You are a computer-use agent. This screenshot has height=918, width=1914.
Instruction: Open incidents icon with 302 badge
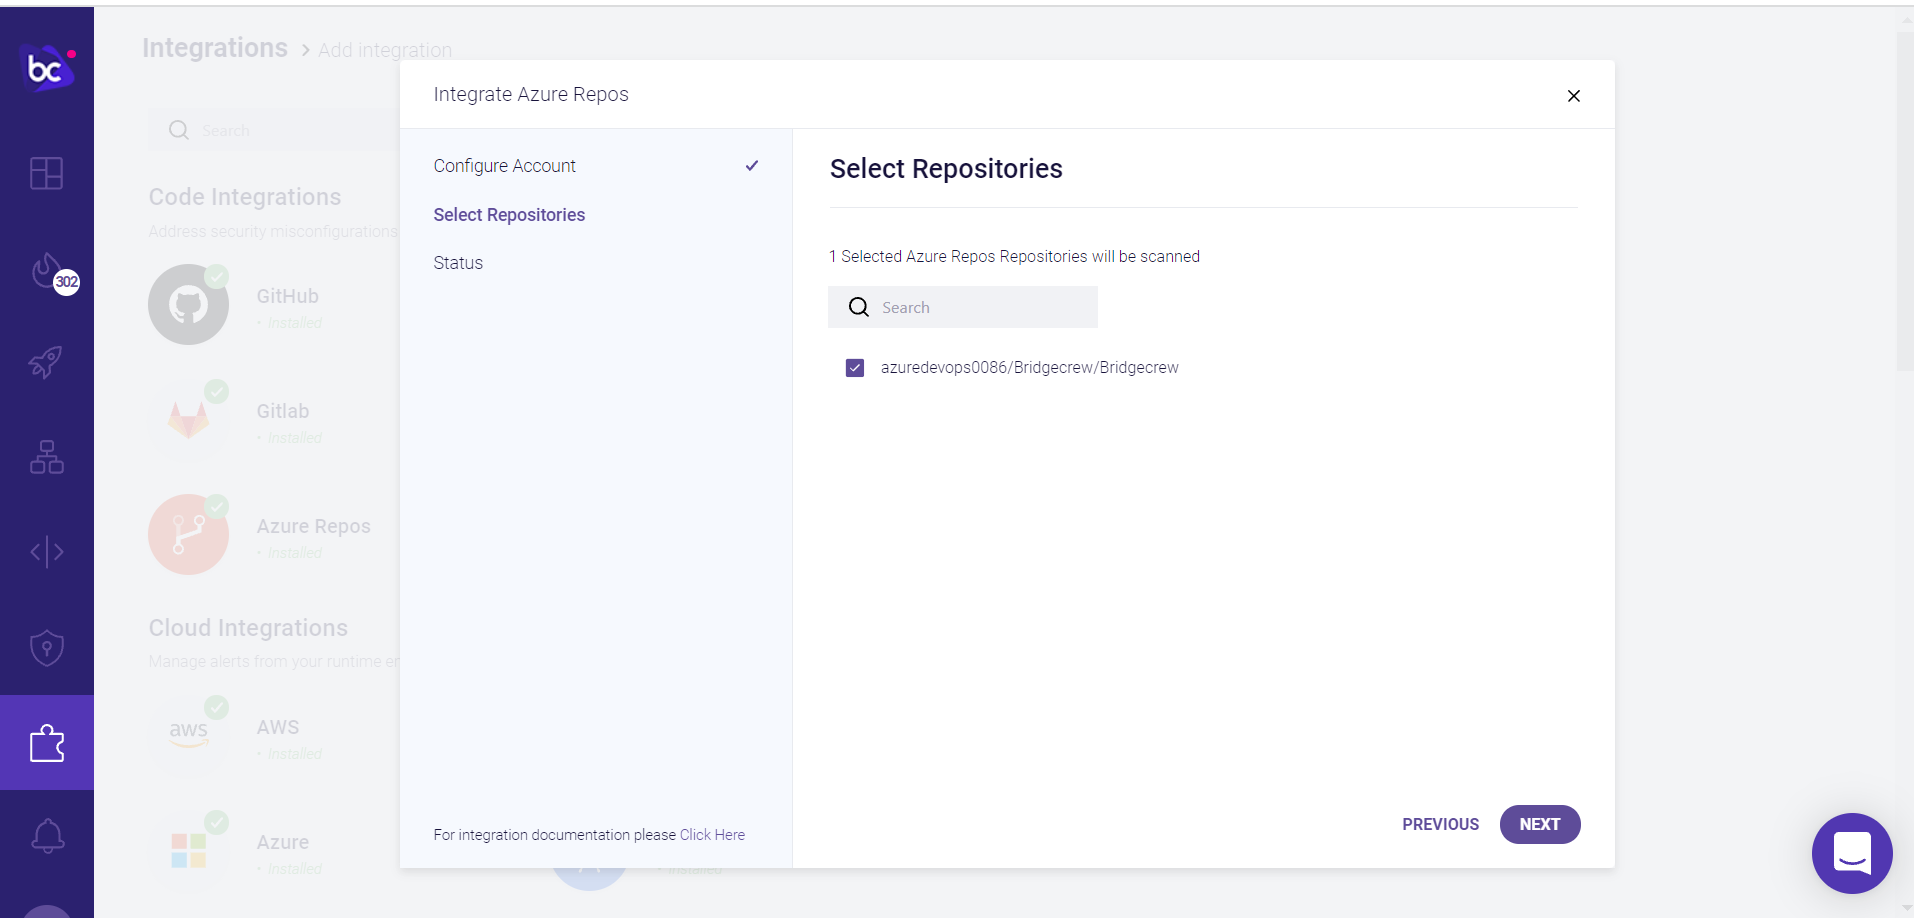coord(47,270)
